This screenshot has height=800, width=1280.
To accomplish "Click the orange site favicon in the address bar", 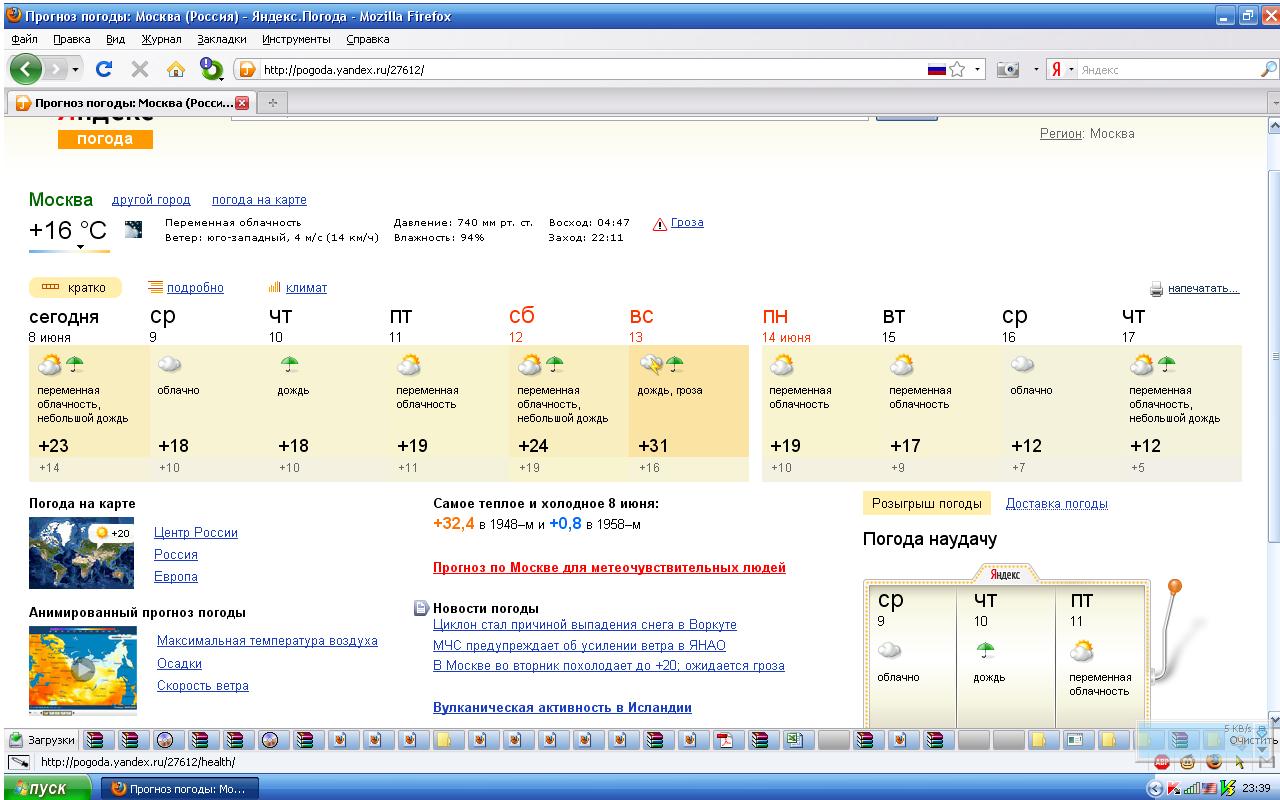I will coord(247,70).
